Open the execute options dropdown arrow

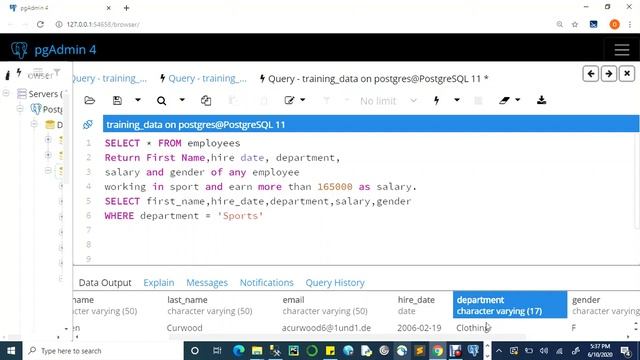pos(457,100)
